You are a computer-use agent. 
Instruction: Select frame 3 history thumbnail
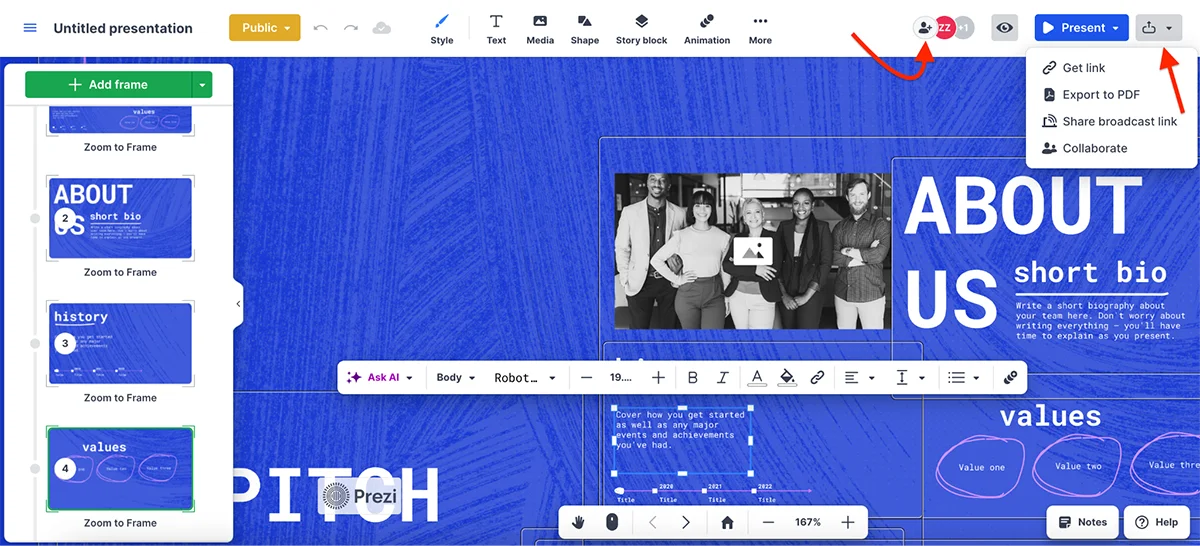pos(120,344)
